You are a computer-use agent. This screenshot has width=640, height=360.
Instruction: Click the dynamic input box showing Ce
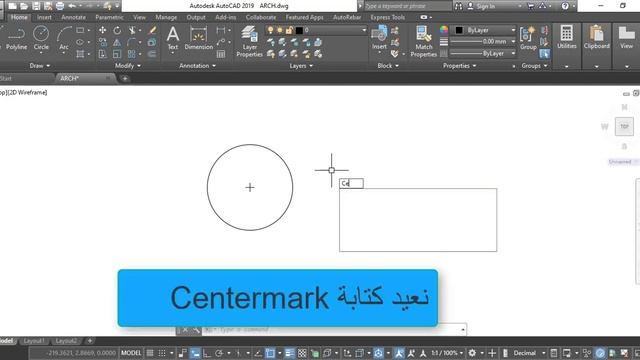[351, 183]
